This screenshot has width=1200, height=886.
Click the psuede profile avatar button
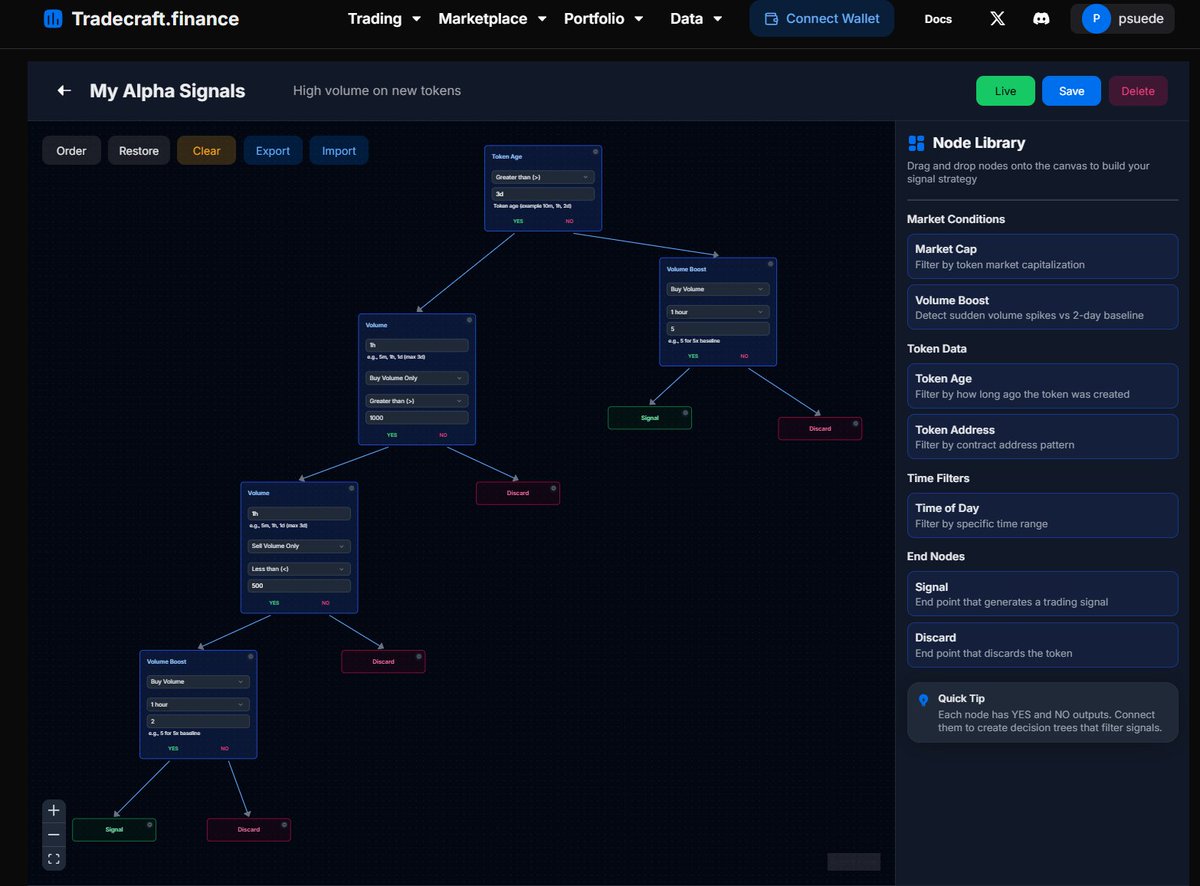(x=1122, y=18)
